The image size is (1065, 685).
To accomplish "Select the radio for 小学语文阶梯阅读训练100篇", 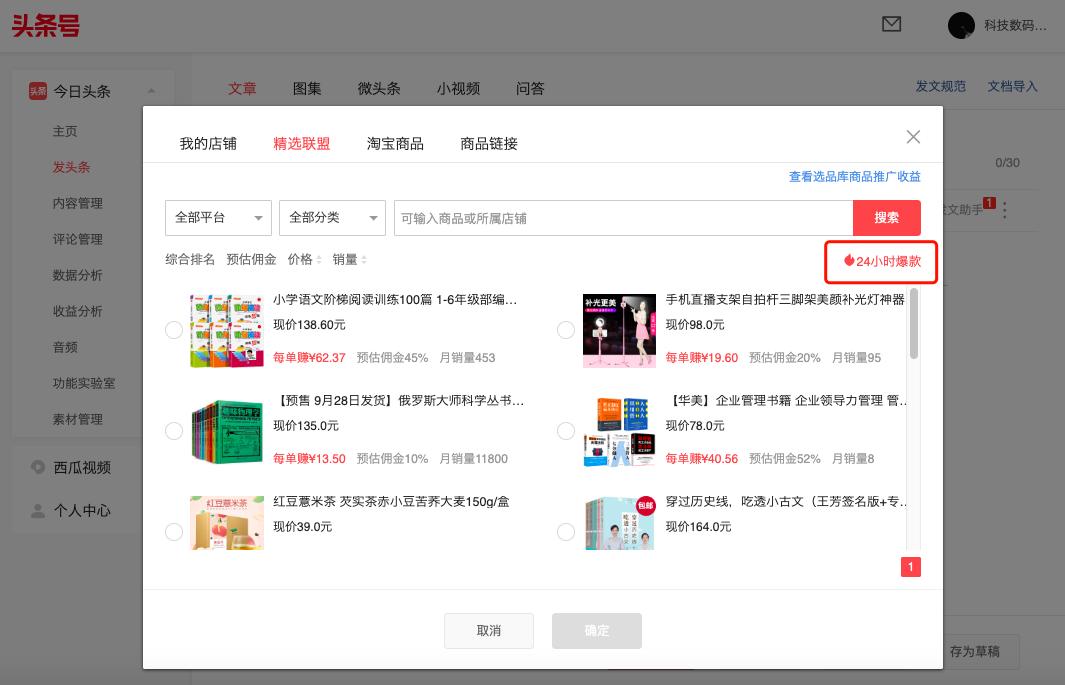I will pos(174,330).
